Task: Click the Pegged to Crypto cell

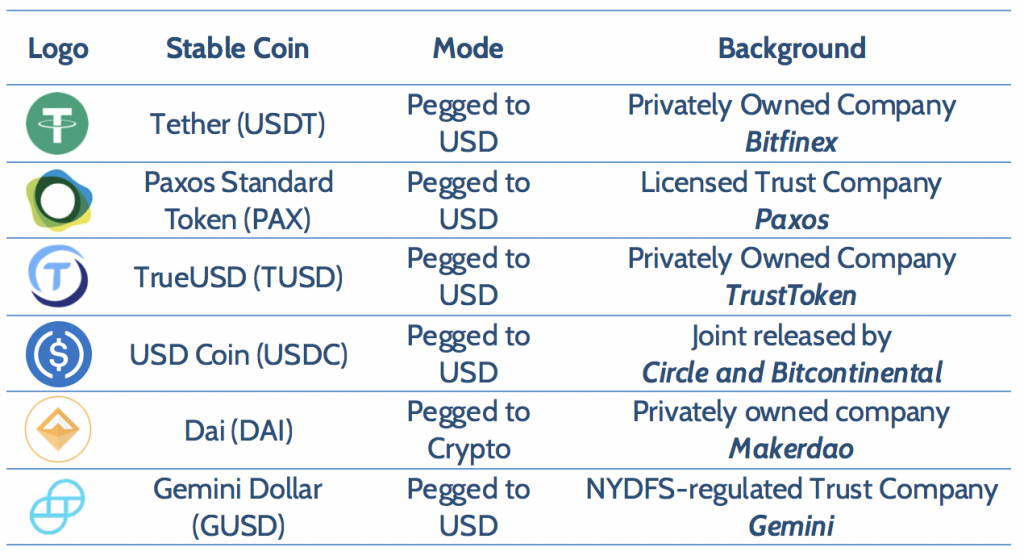Action: coord(468,431)
